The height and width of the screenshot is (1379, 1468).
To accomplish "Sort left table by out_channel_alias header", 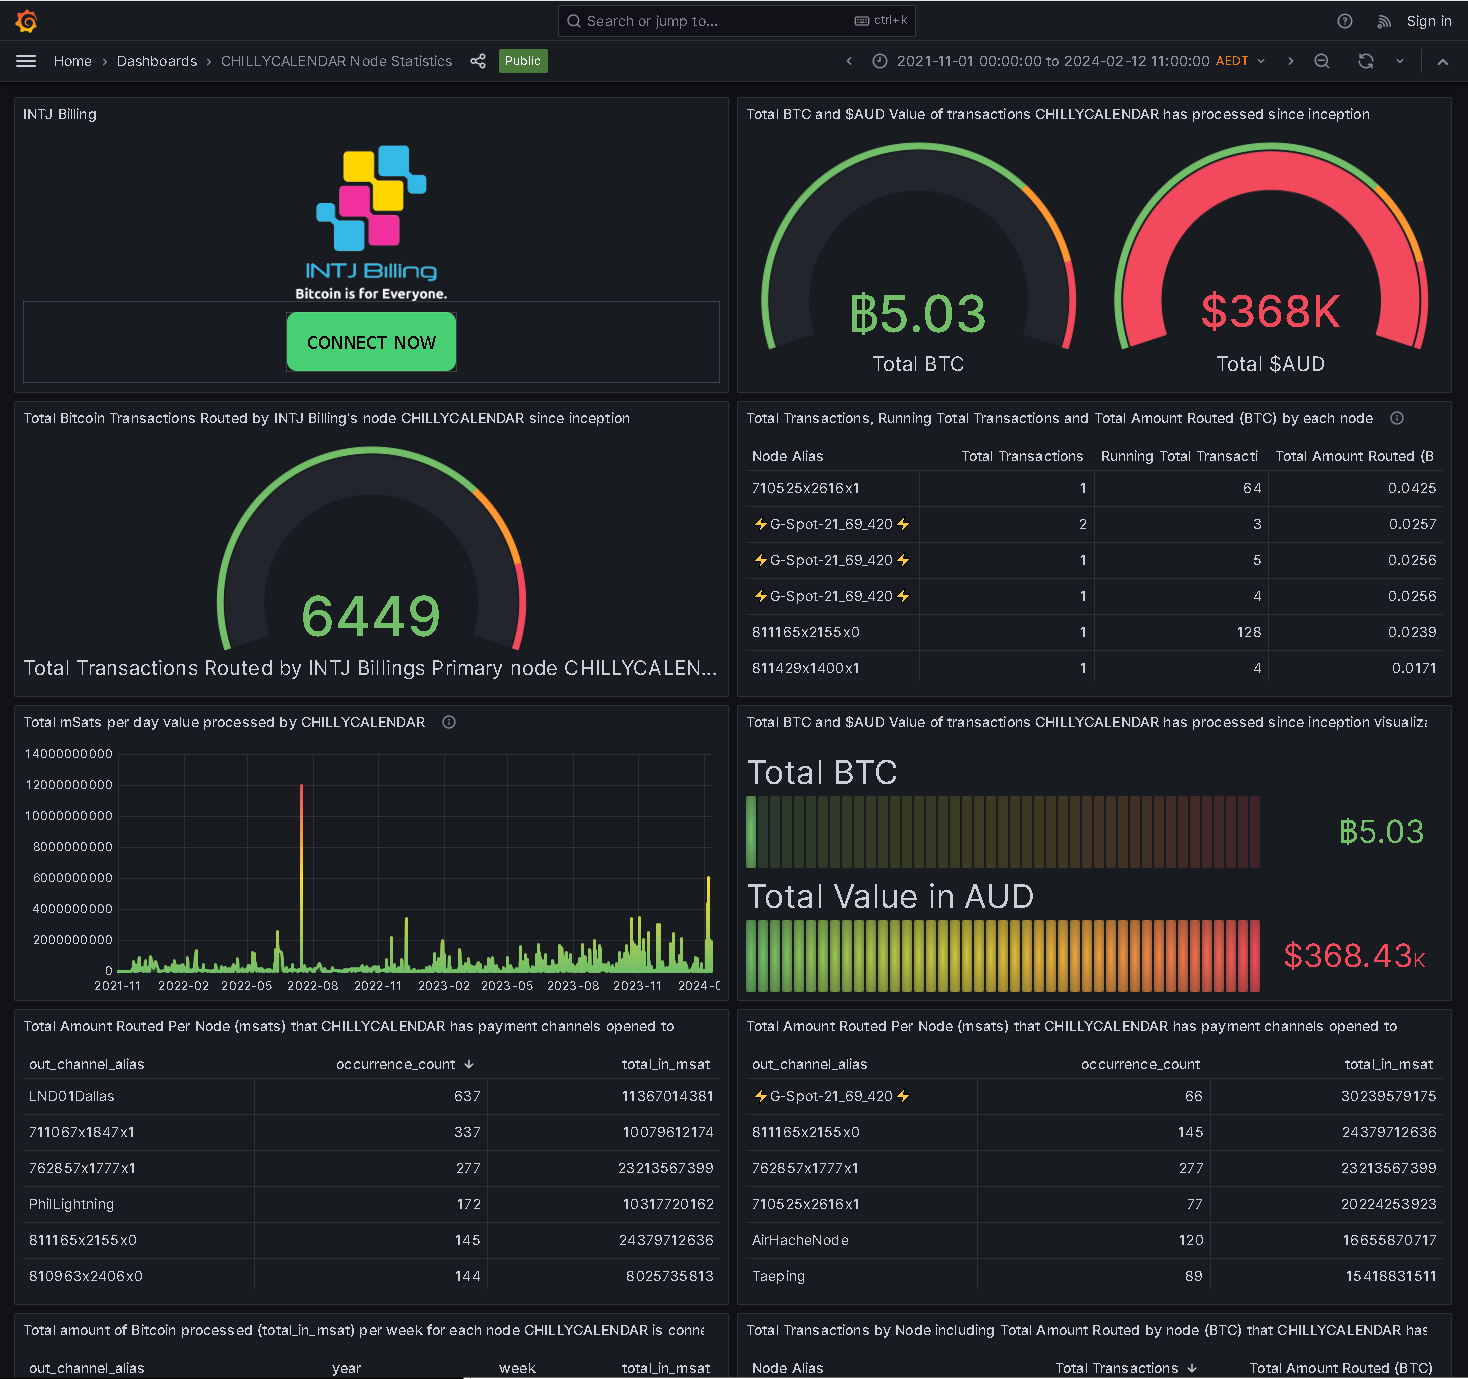I will click(87, 1064).
